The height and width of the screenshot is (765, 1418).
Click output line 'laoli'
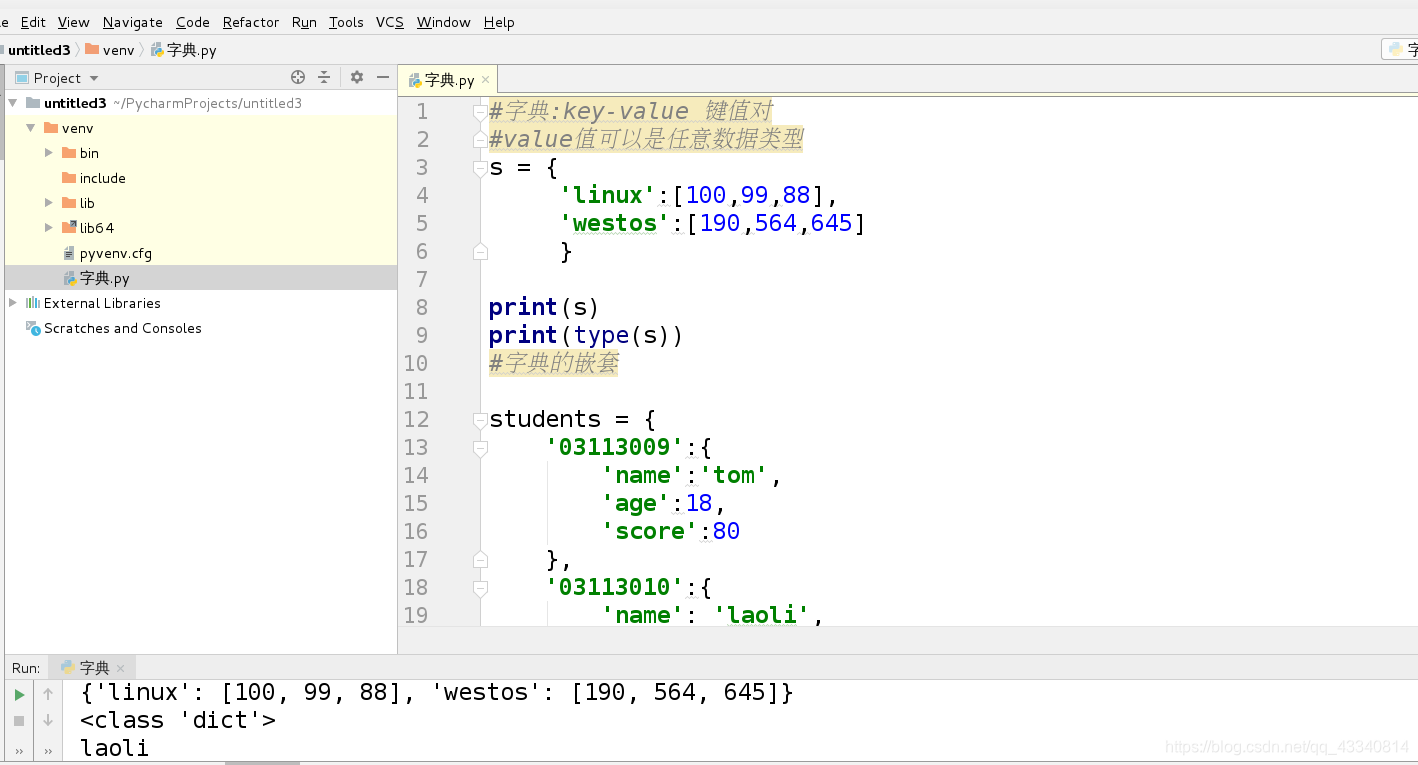pyautogui.click(x=115, y=748)
